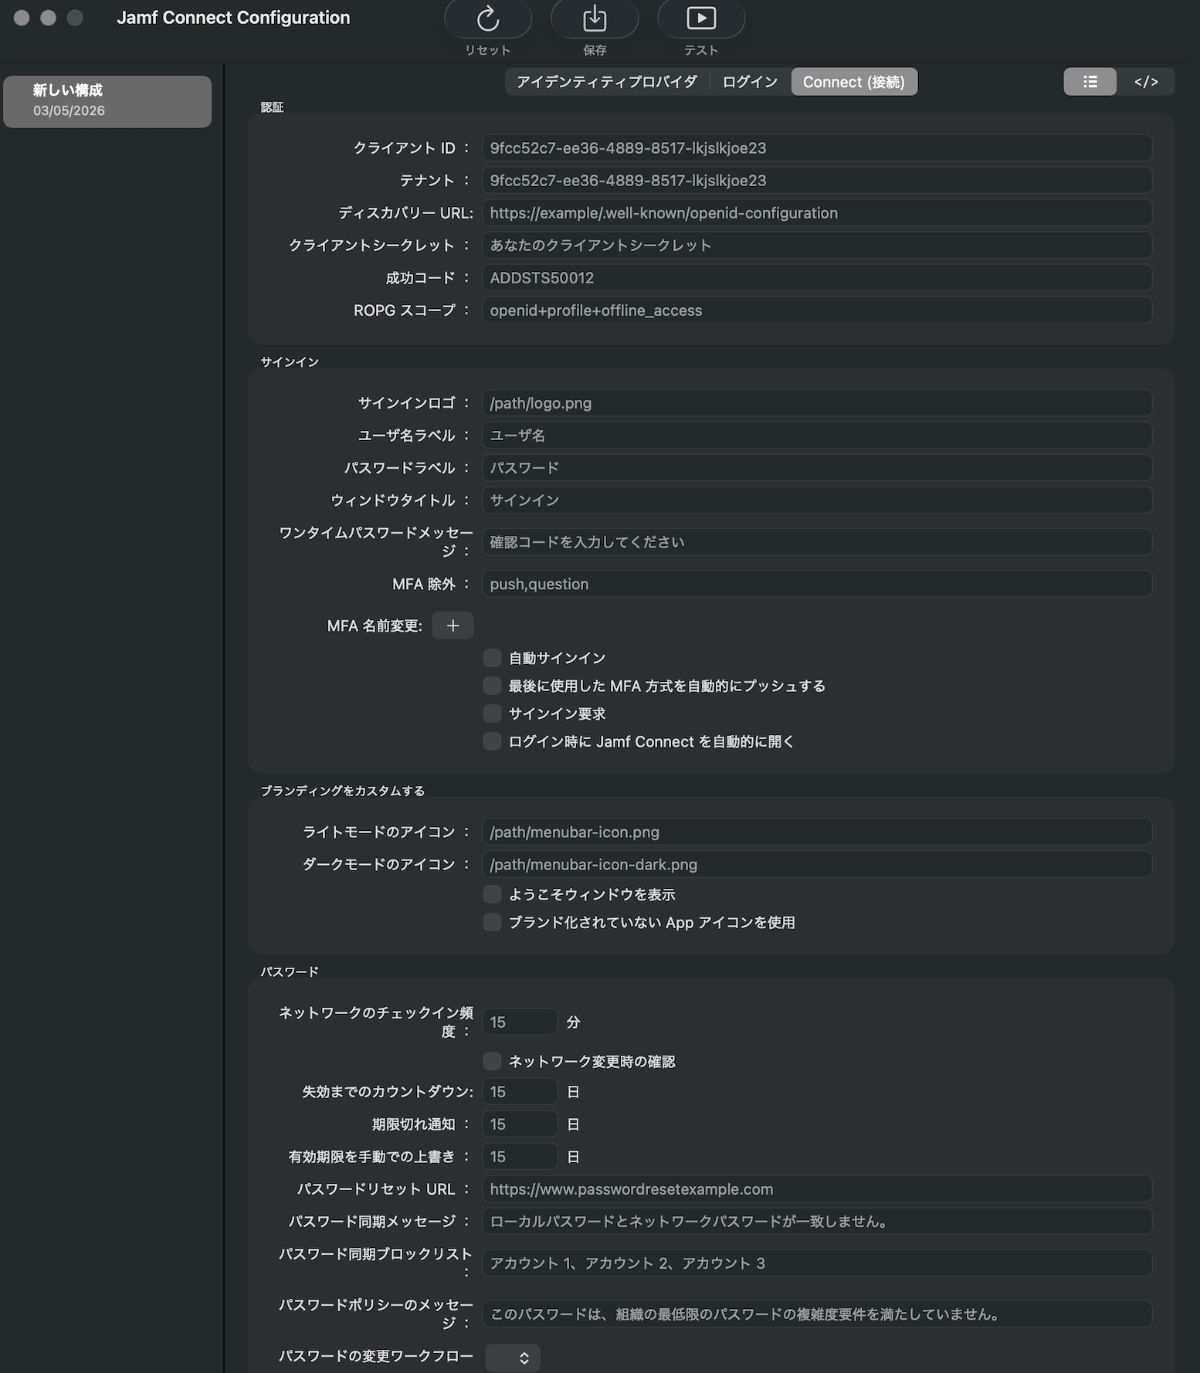The image size is (1200, 1373).
Task: Click the パスワードリセット URL field
Action: 815,1189
